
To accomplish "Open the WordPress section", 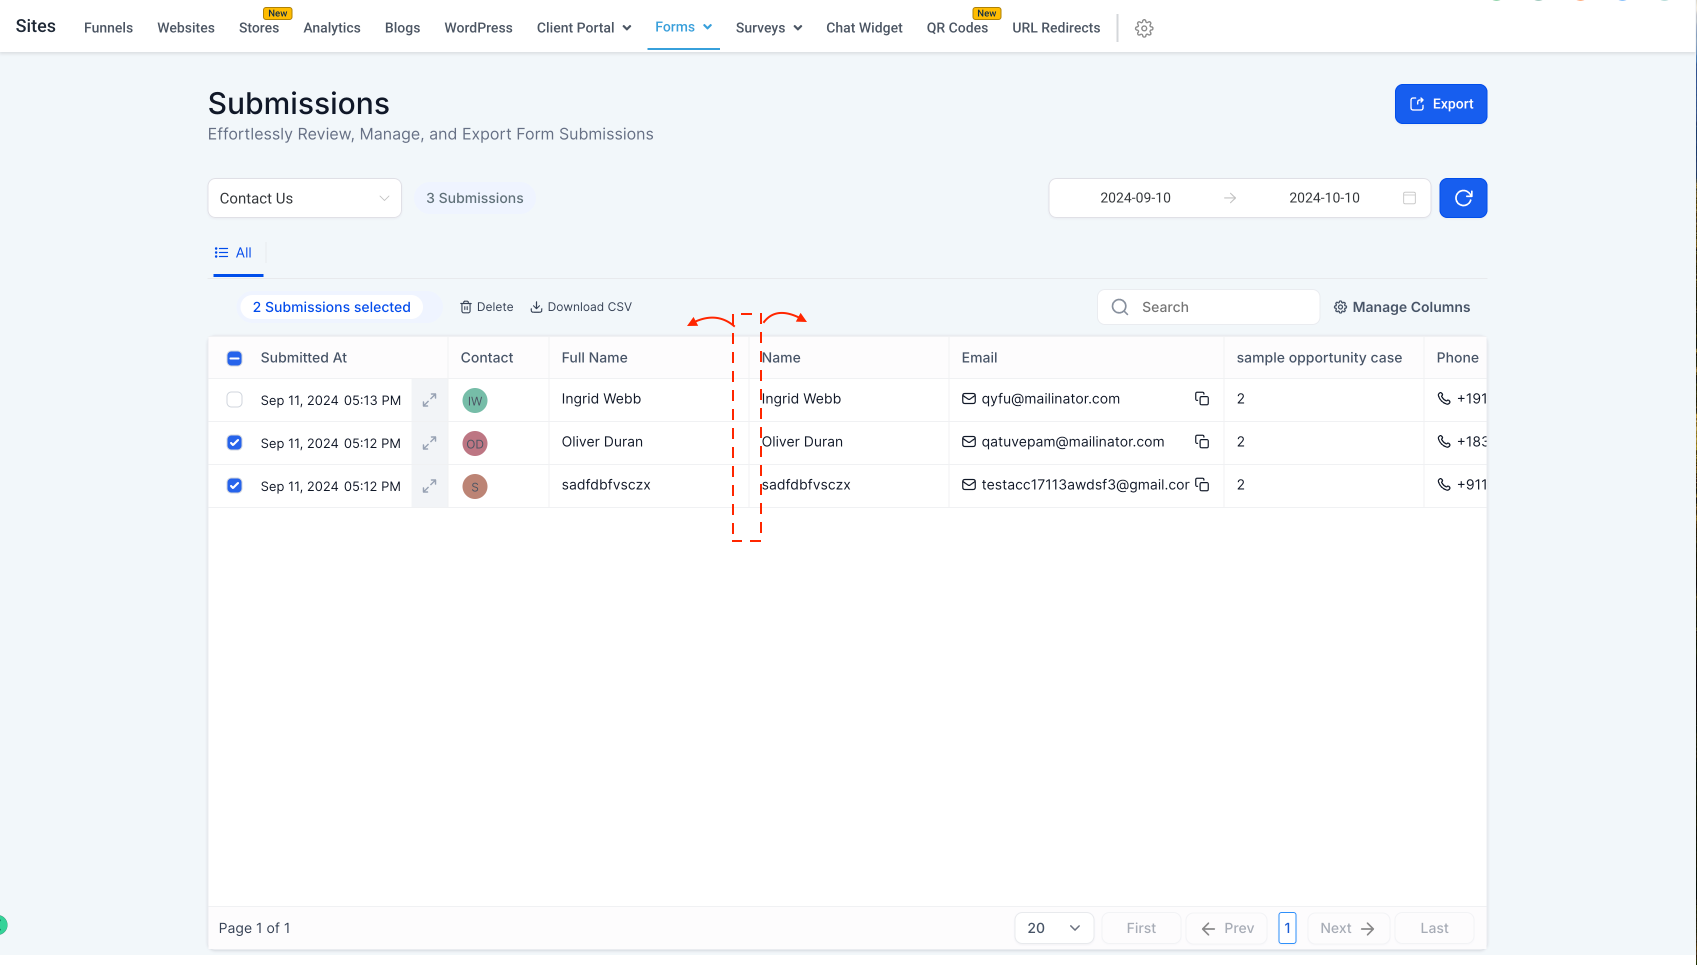I will click(x=478, y=28).
